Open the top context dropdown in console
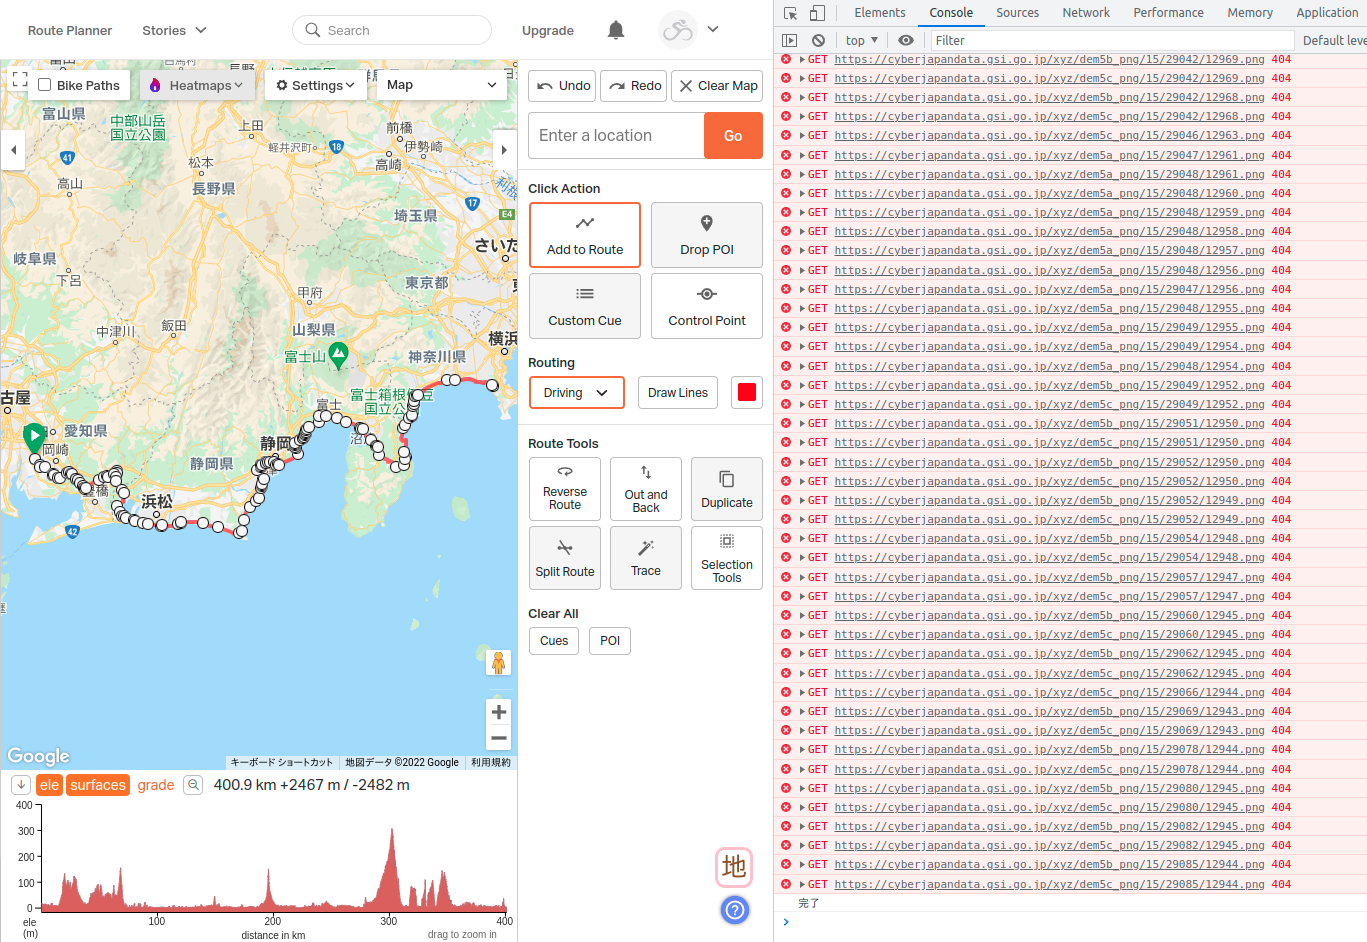 (x=861, y=40)
